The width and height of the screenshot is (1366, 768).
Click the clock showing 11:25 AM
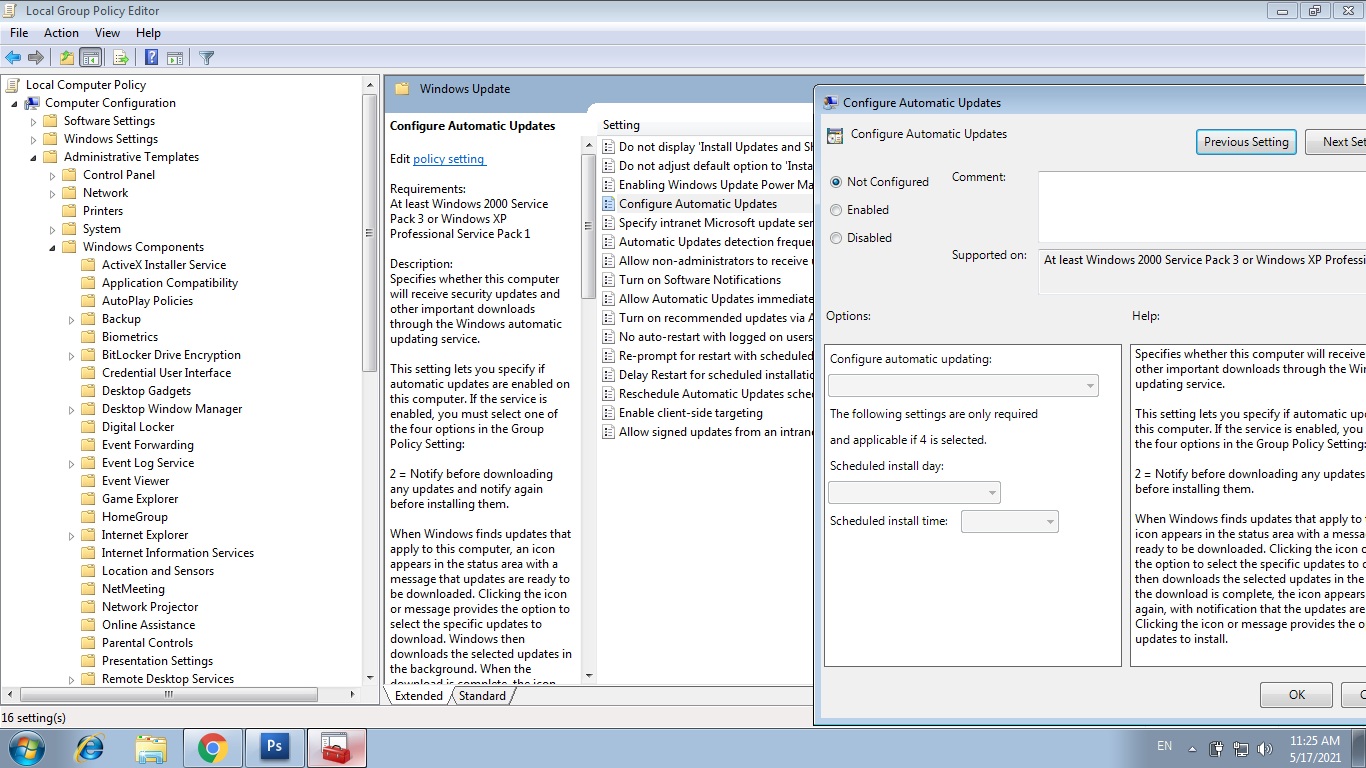tap(1315, 741)
